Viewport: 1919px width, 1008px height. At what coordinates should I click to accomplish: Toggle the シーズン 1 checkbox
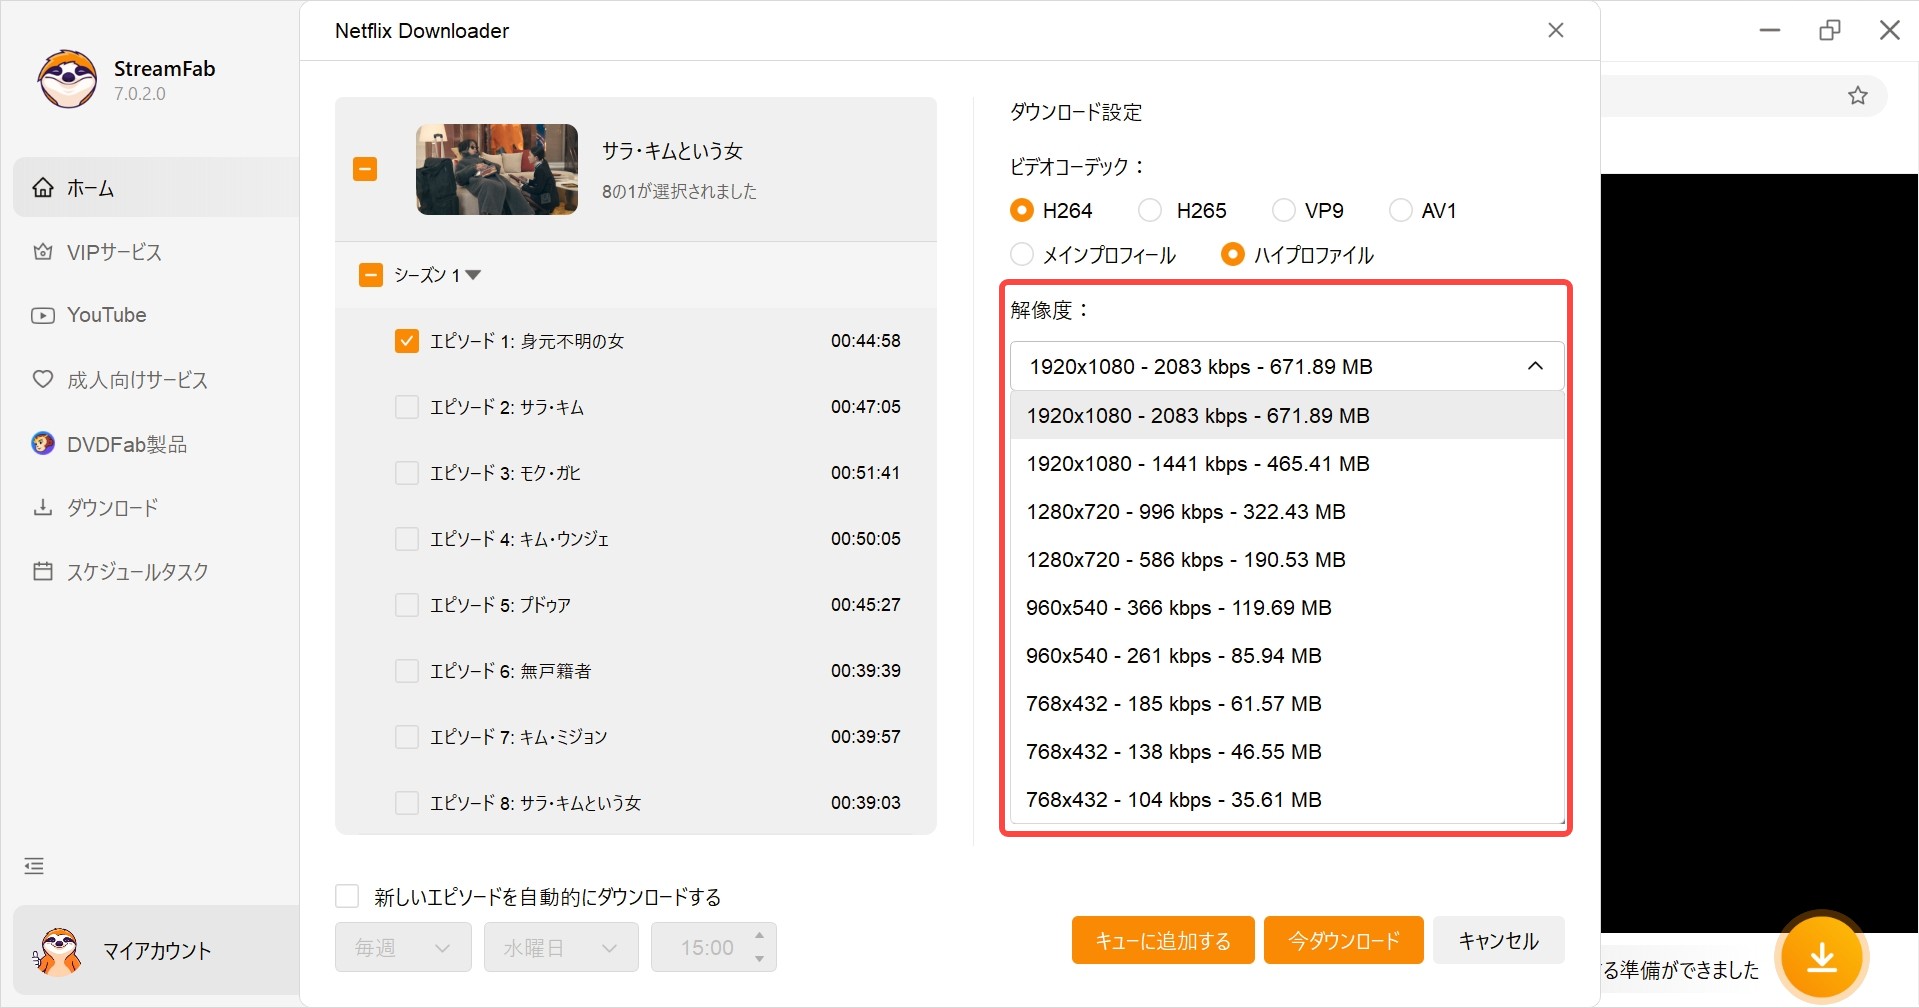click(370, 275)
